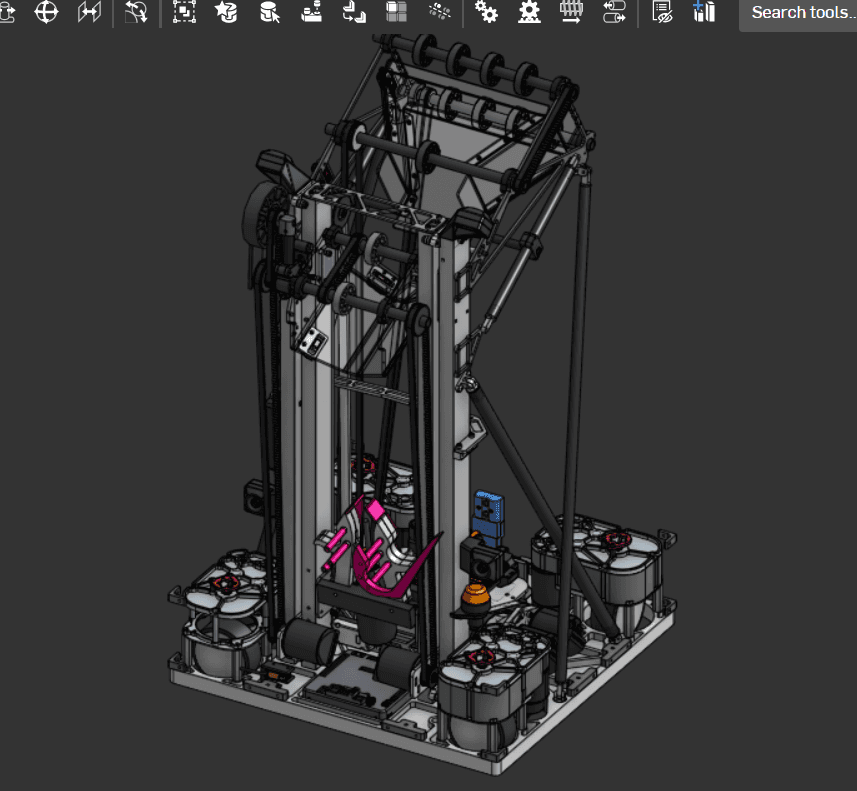Select the orange cylindrical part in model
The image size is (857, 791).
(474, 597)
